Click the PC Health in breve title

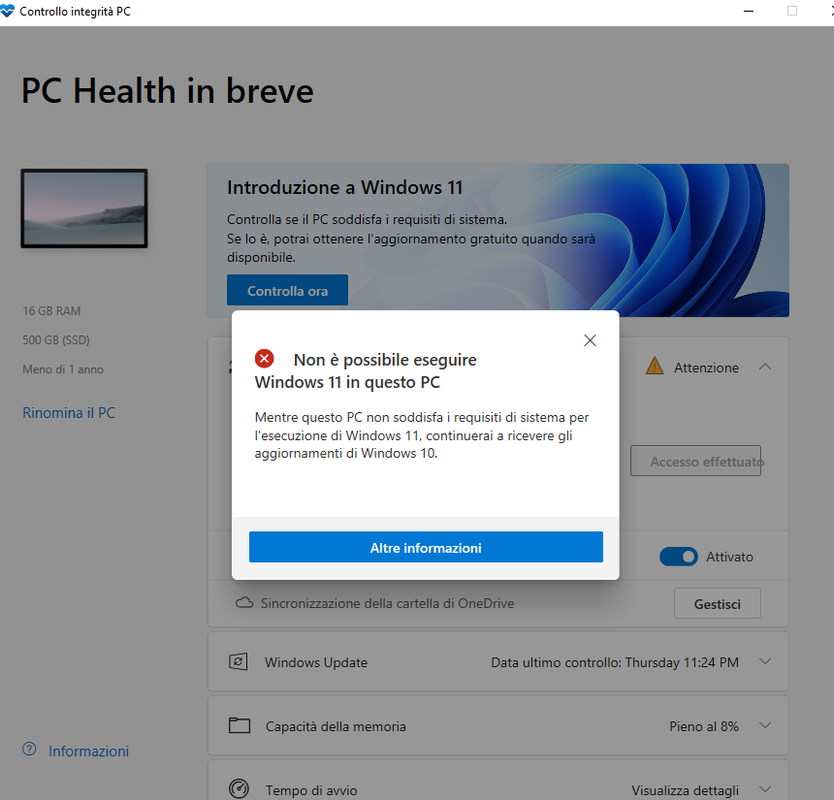[x=168, y=90]
